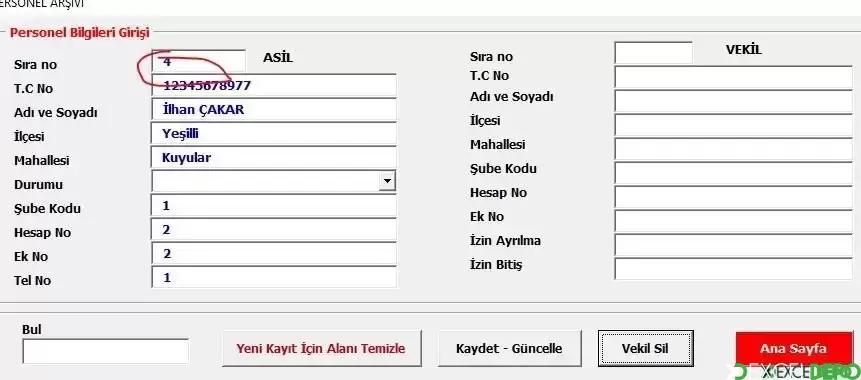Image resolution: width=861 pixels, height=380 pixels.
Task: Click the VEKİL T.C No field
Action: click(x=734, y=77)
